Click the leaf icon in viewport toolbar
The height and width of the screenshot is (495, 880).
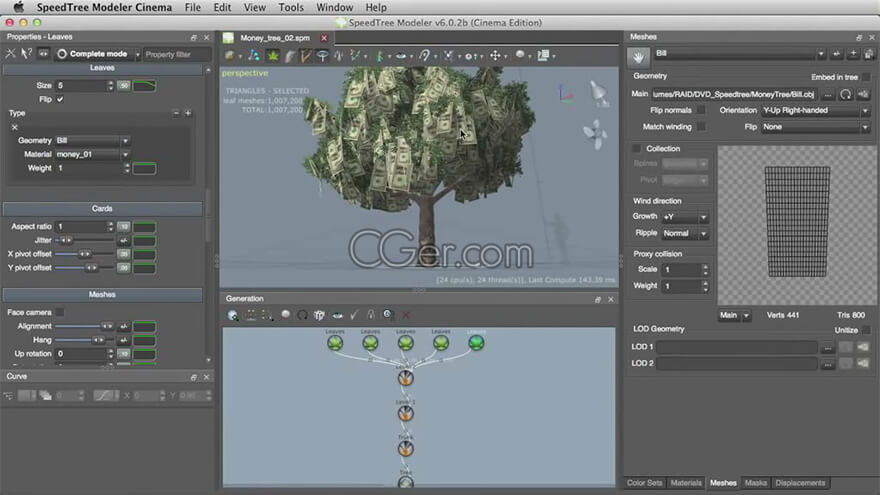(273, 56)
